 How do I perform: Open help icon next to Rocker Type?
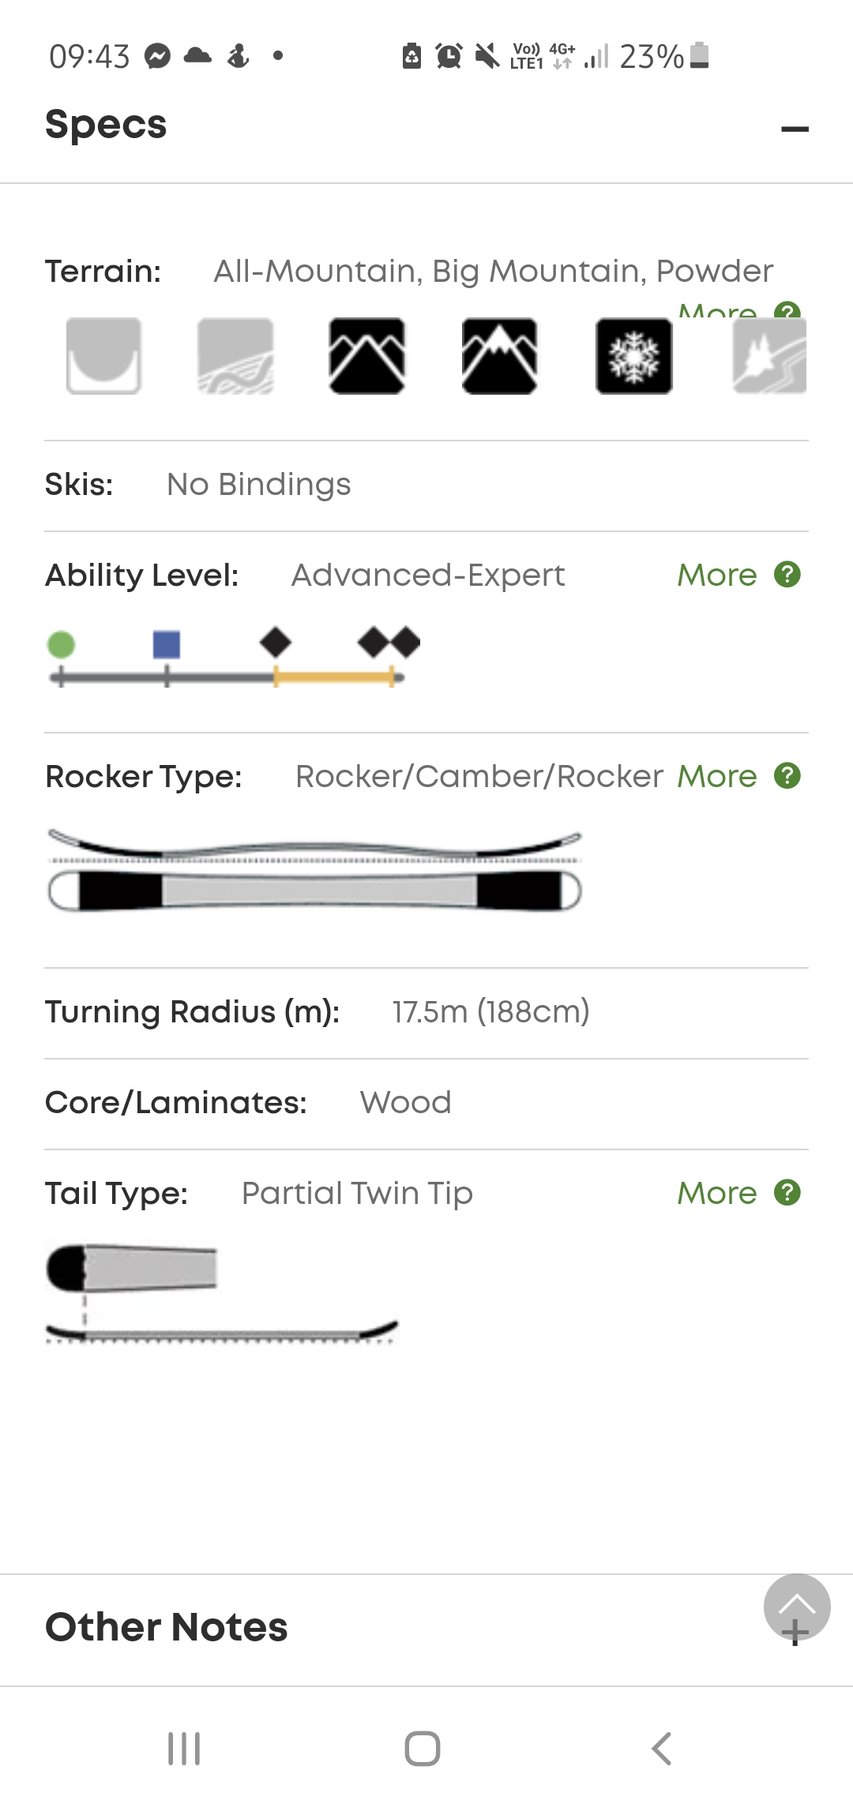coord(788,776)
